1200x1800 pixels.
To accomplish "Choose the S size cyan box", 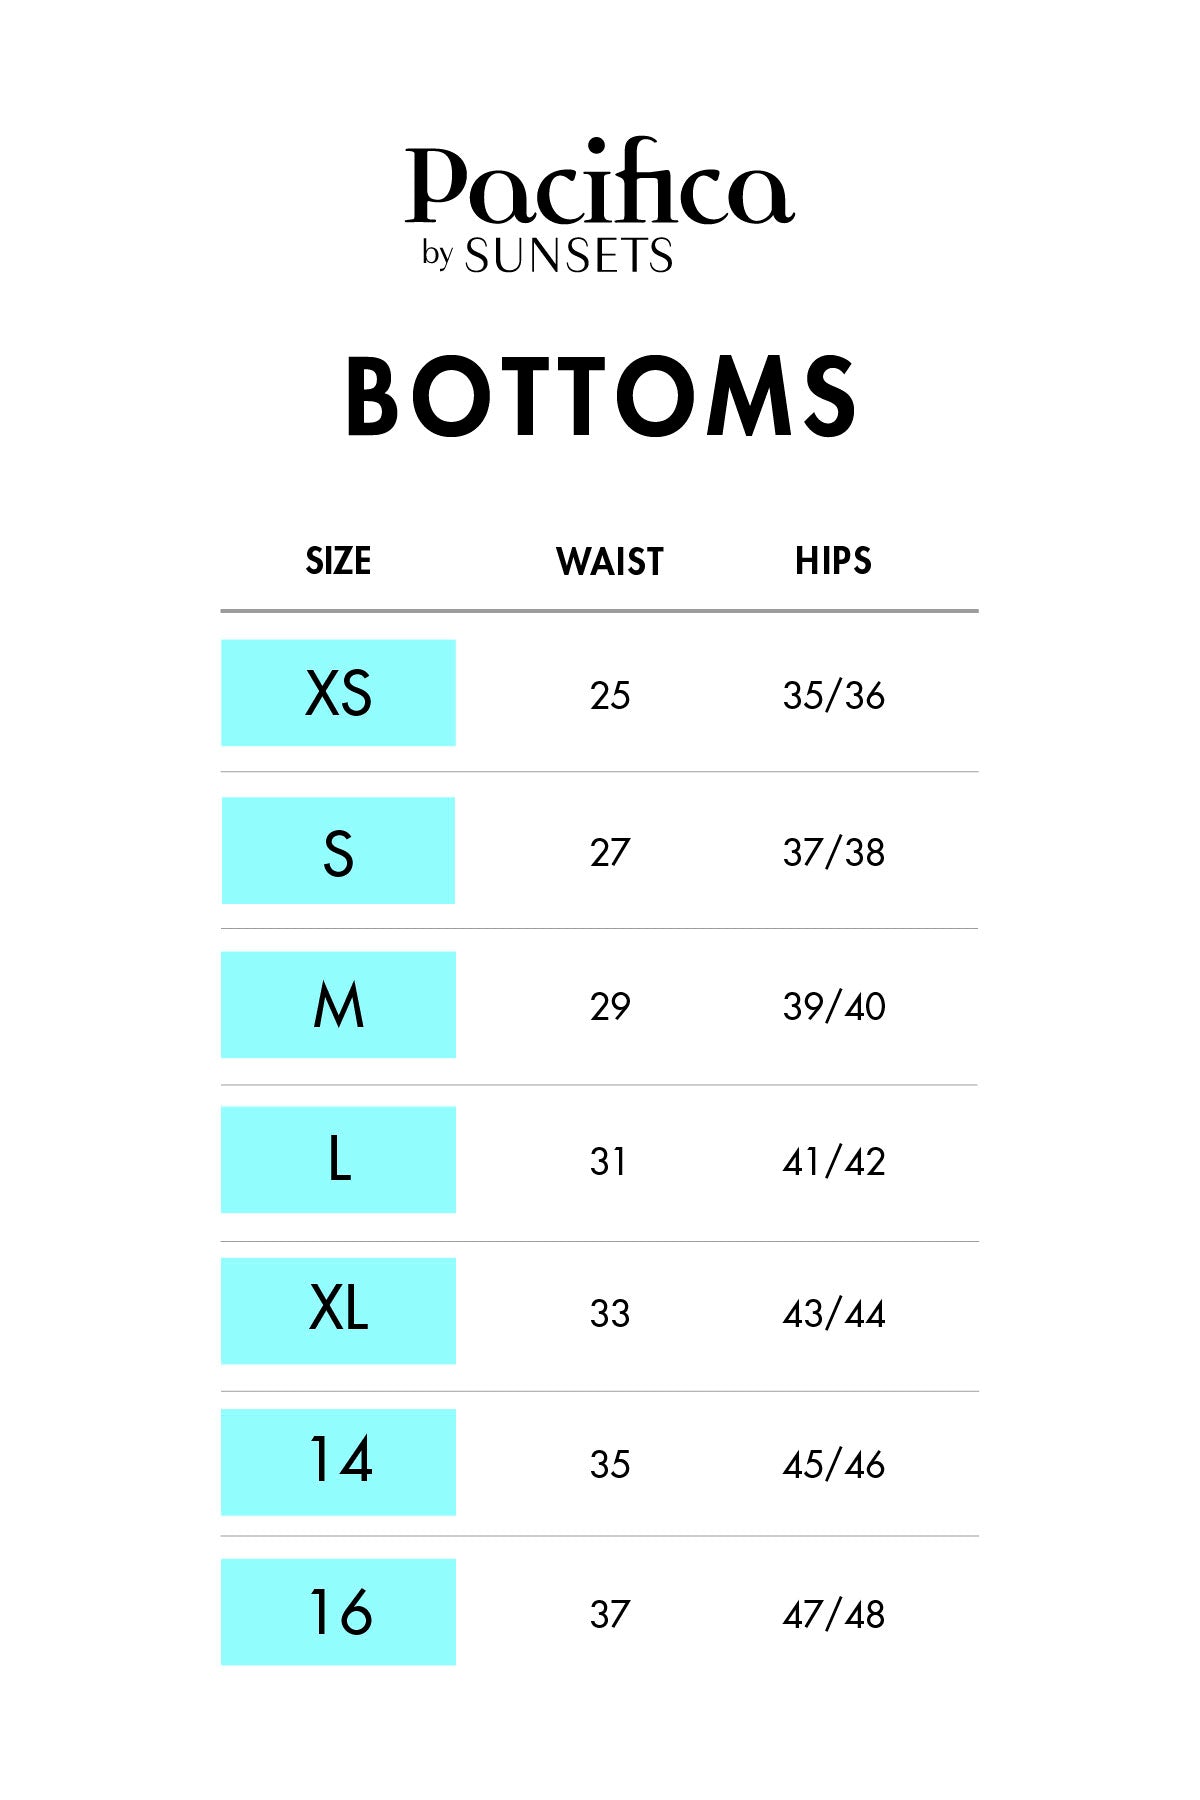I will click(338, 851).
